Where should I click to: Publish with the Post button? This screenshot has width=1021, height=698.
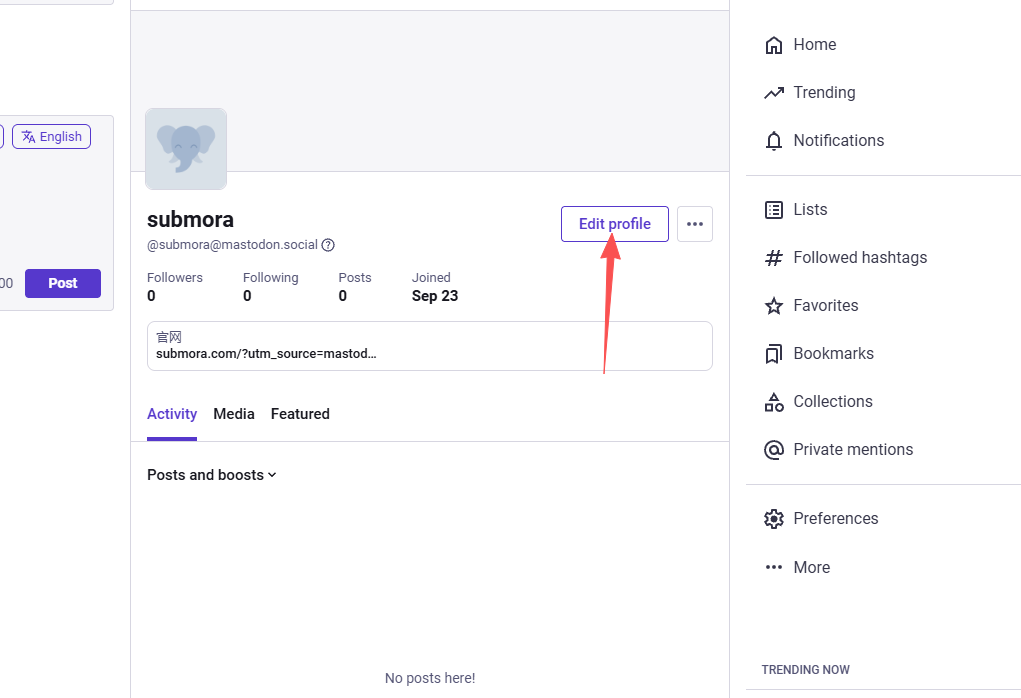pos(63,283)
